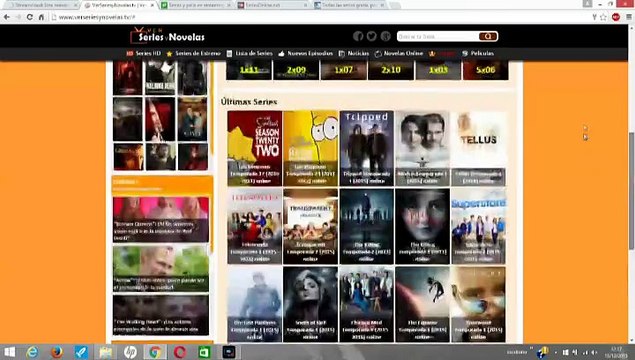Viewport: 635px width, 360px height.
Task: Launch Internet Explorer from taskbar
Action: (32, 352)
